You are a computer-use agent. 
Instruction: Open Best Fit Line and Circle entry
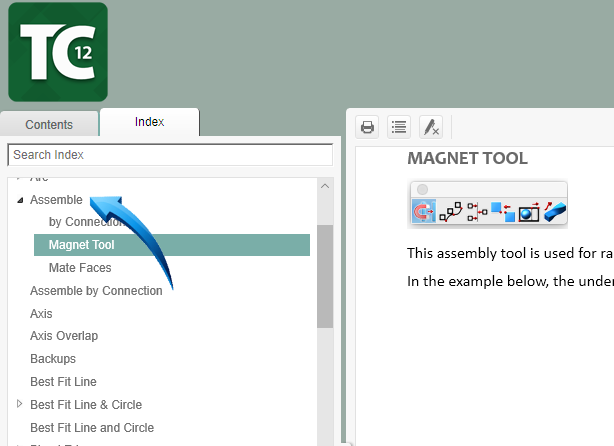point(92,428)
